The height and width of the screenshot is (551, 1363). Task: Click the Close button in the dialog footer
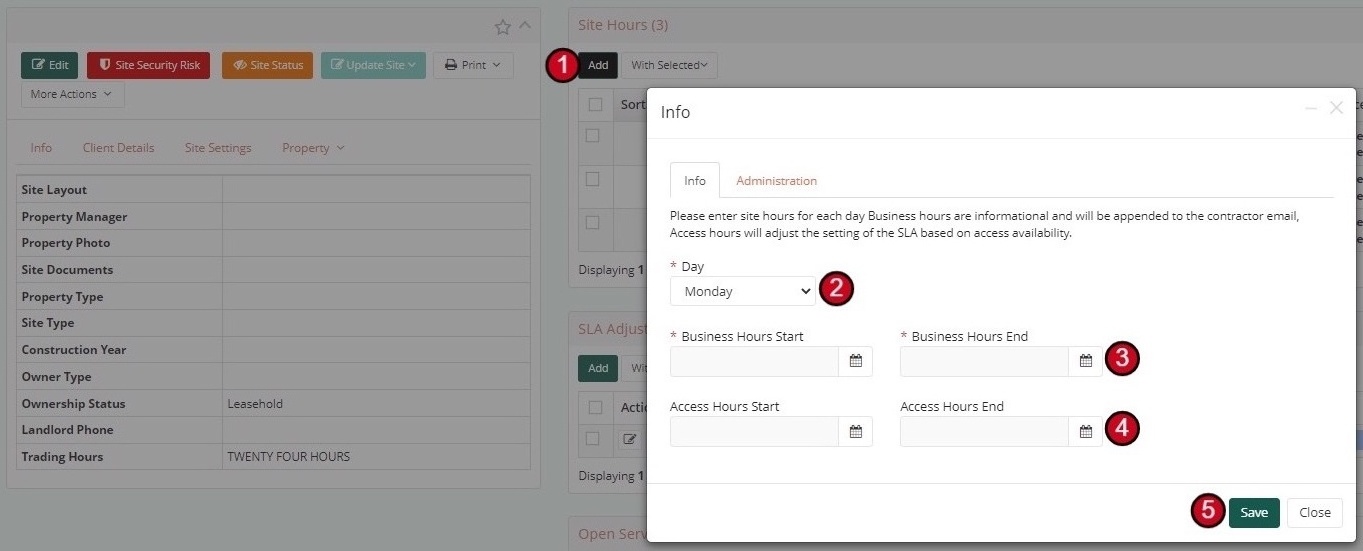pos(1315,512)
